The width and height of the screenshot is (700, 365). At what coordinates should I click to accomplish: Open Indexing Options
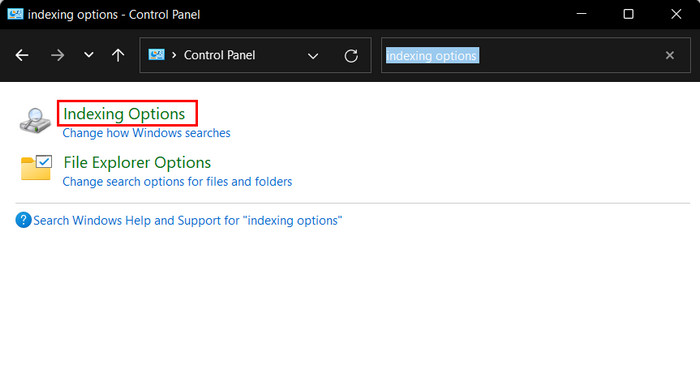pyautogui.click(x=124, y=114)
